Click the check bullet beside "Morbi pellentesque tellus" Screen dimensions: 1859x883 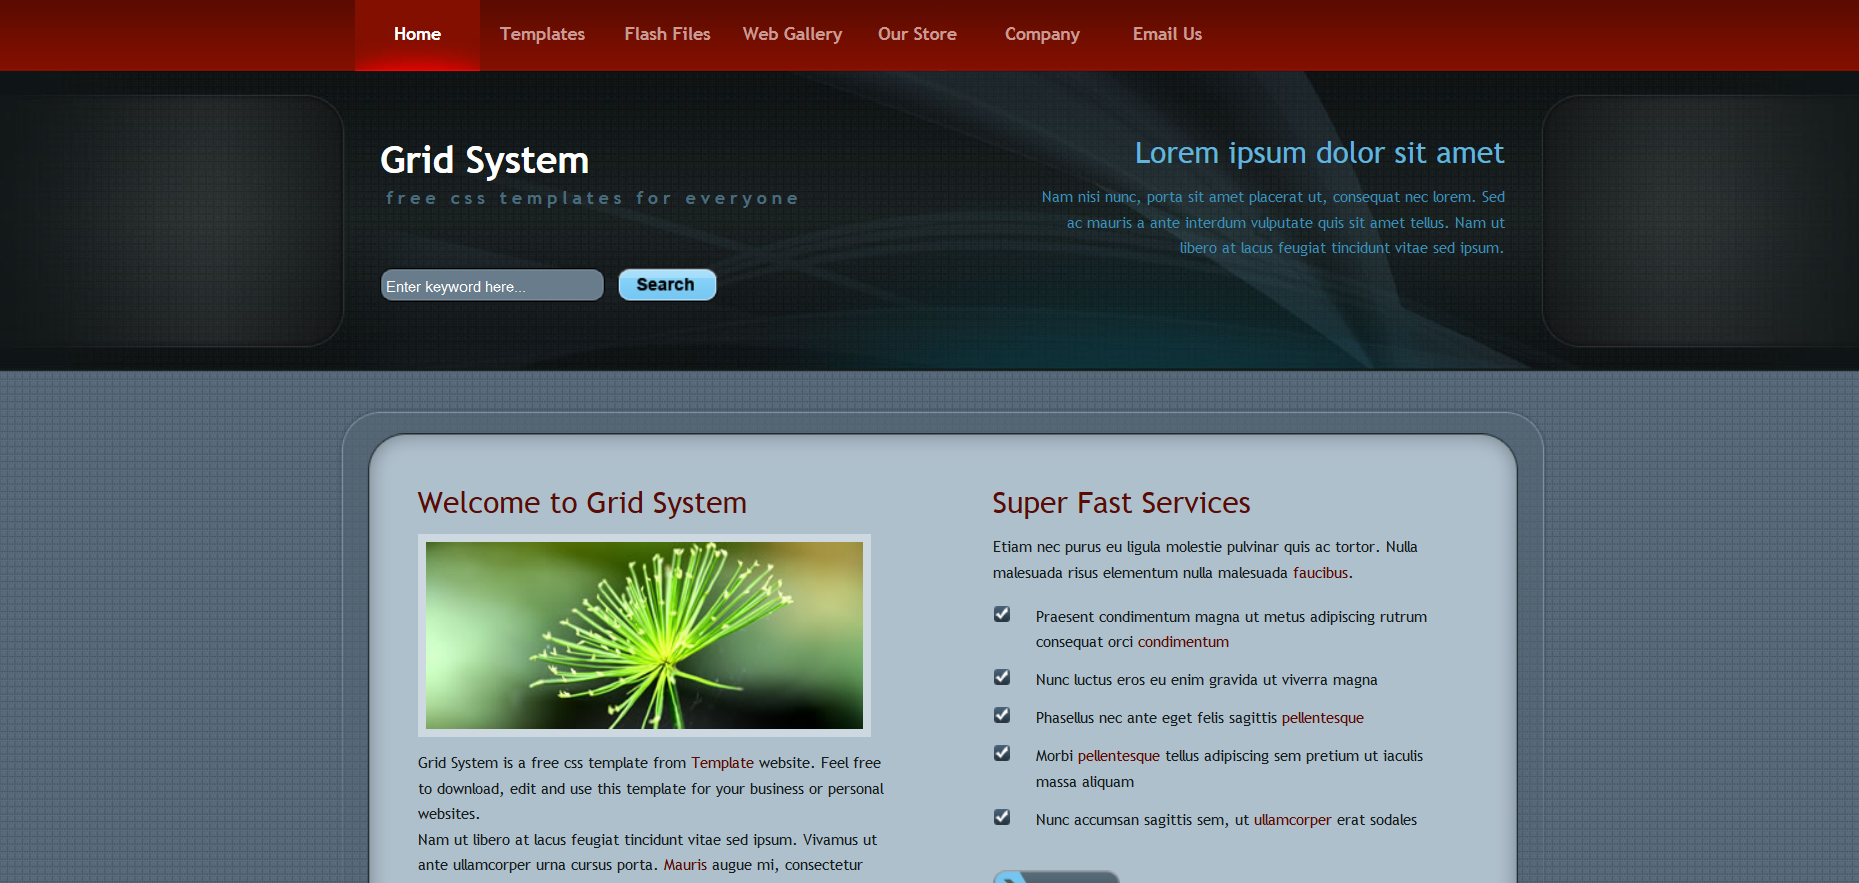pos(1001,753)
